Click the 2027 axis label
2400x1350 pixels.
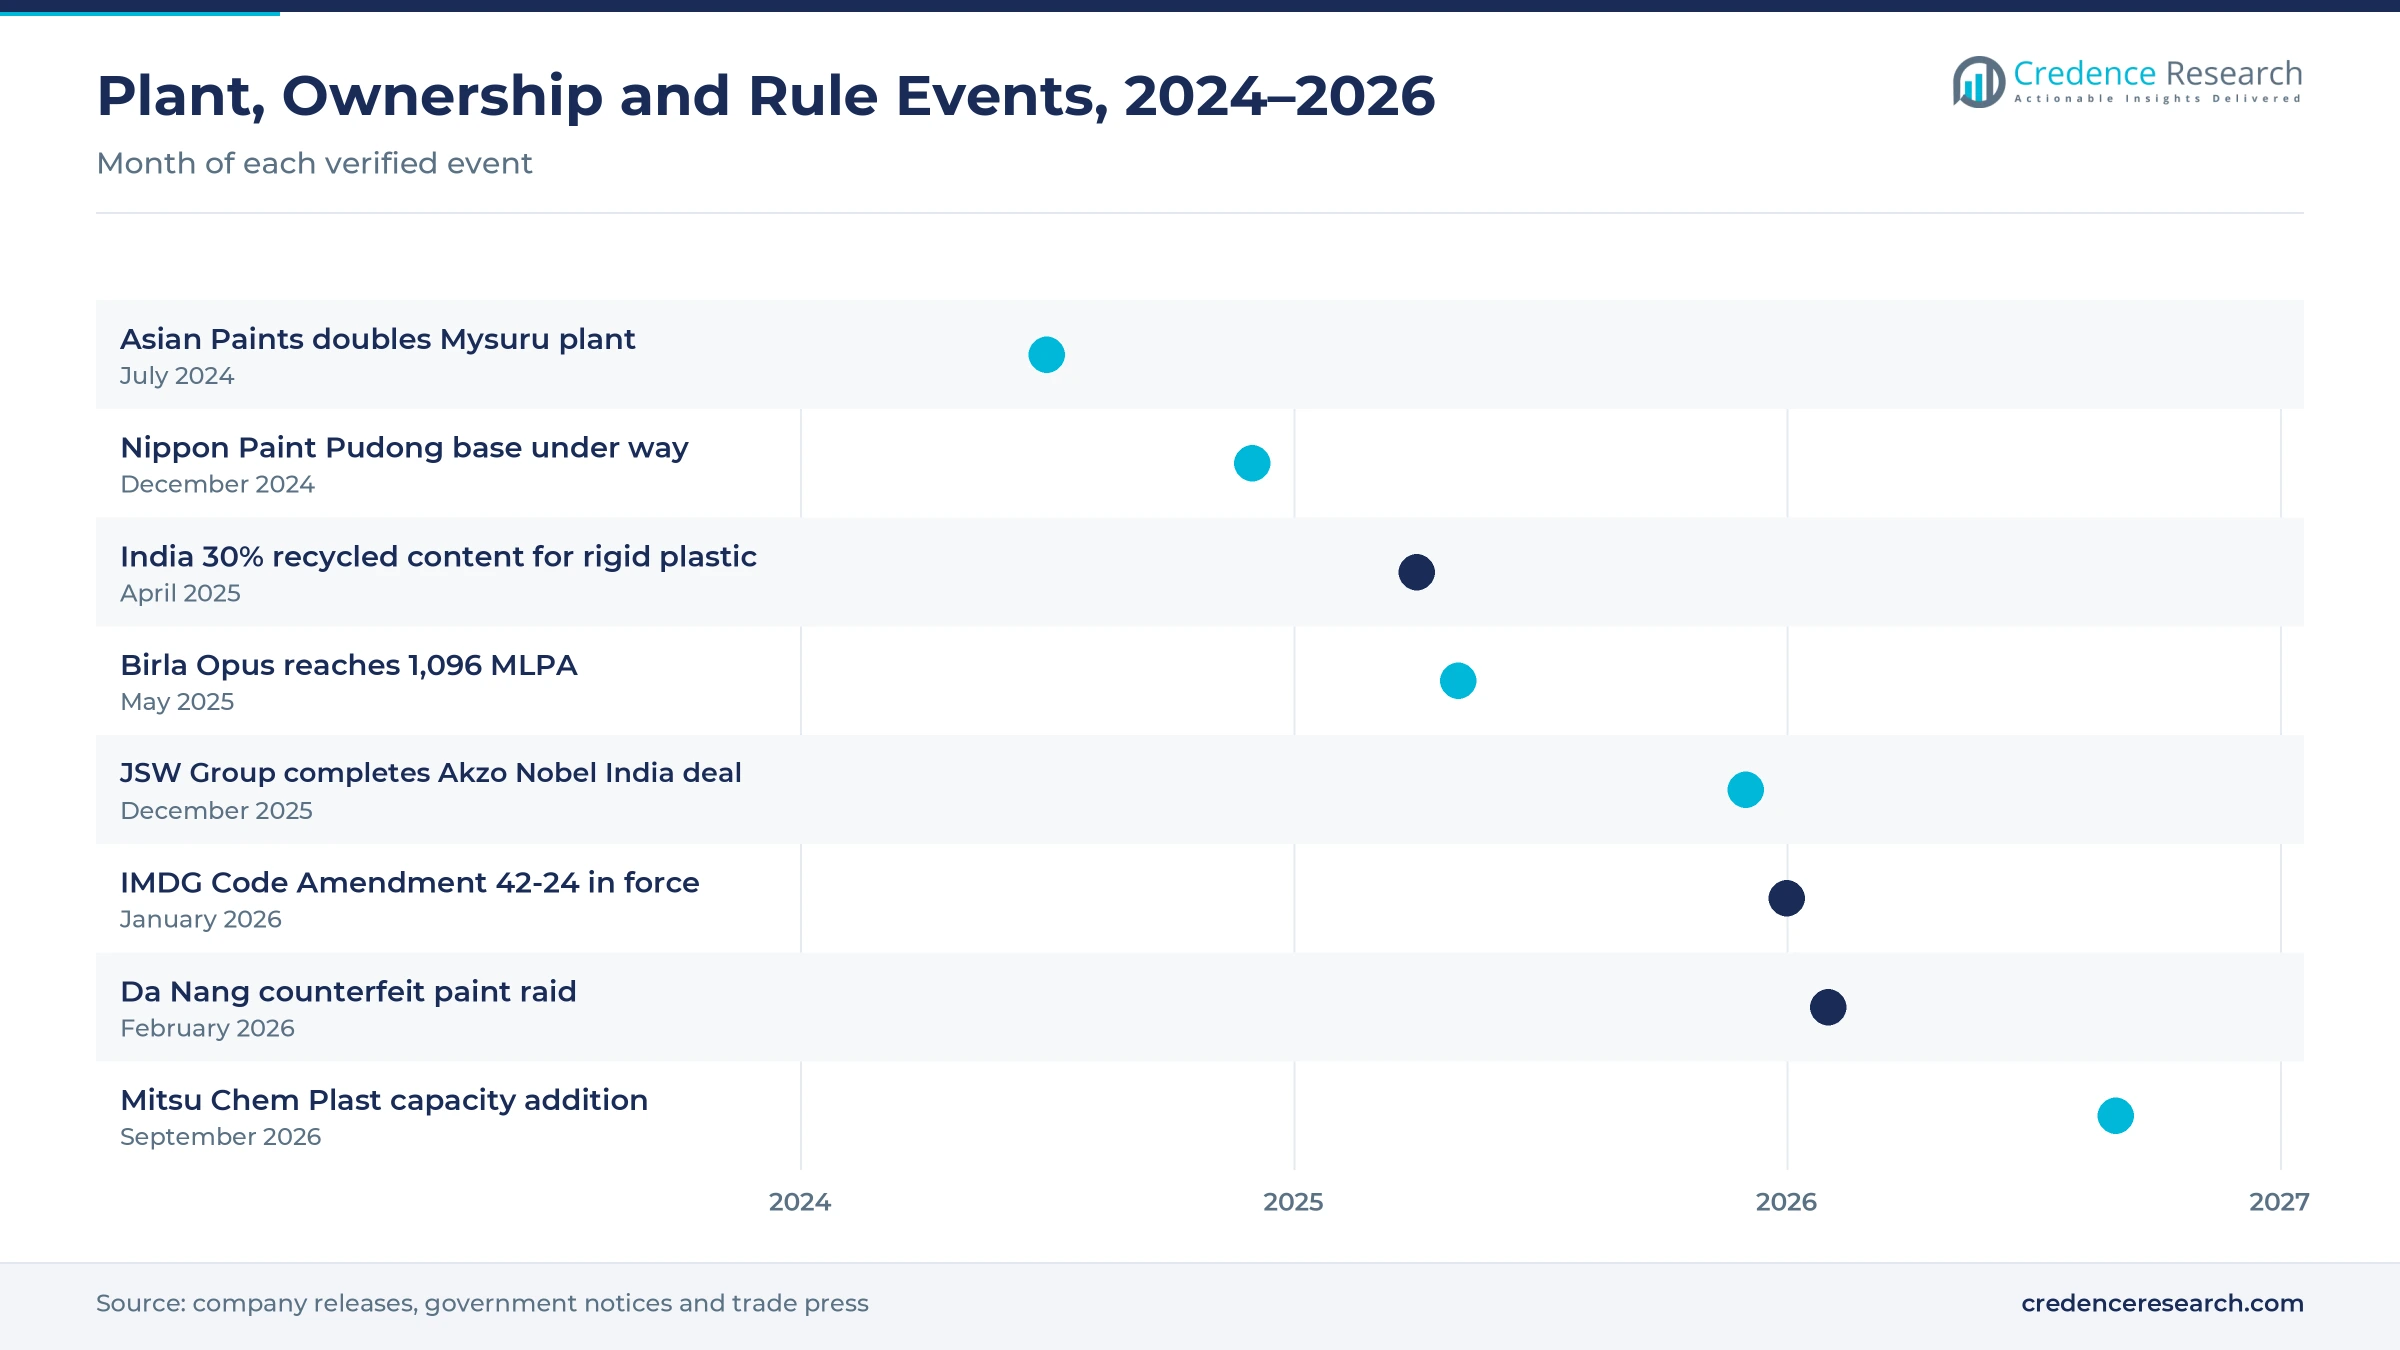(2279, 1202)
